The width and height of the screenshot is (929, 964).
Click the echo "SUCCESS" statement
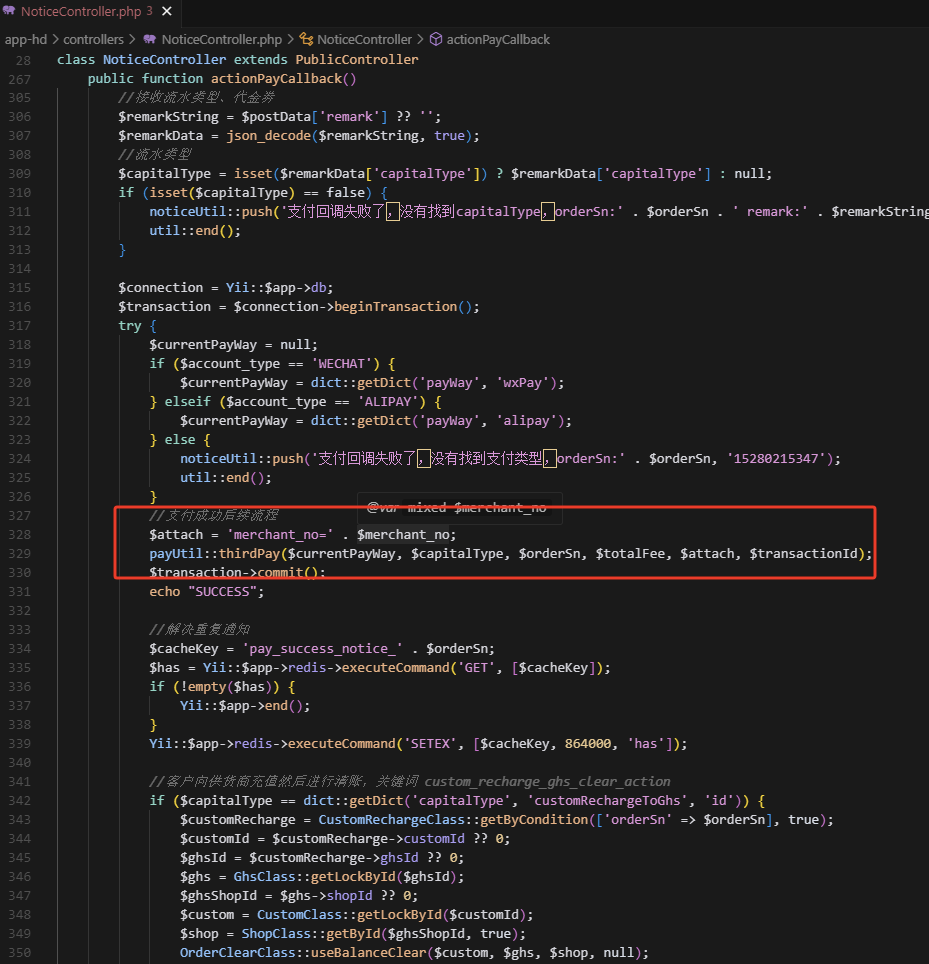[x=207, y=592]
